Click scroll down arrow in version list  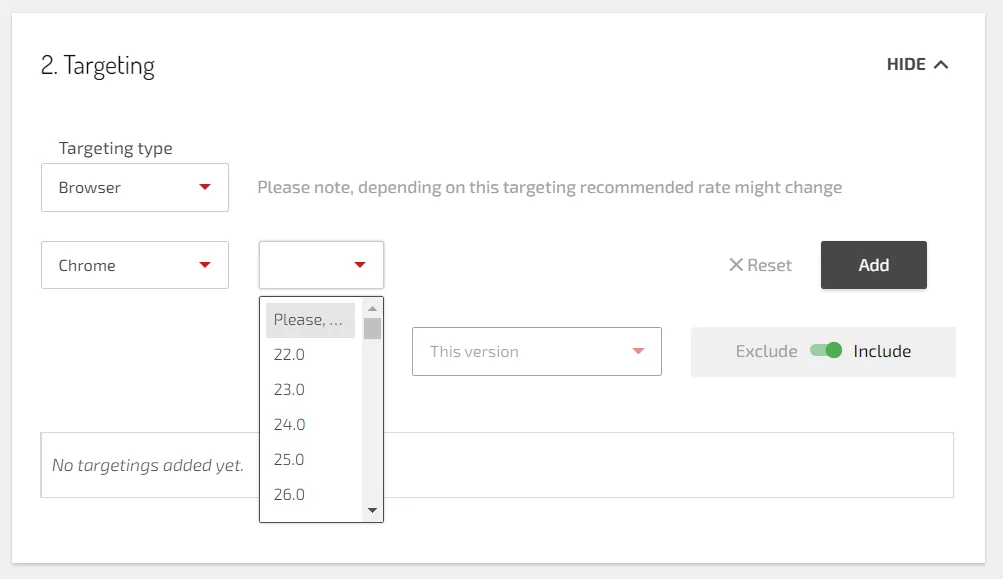(373, 510)
